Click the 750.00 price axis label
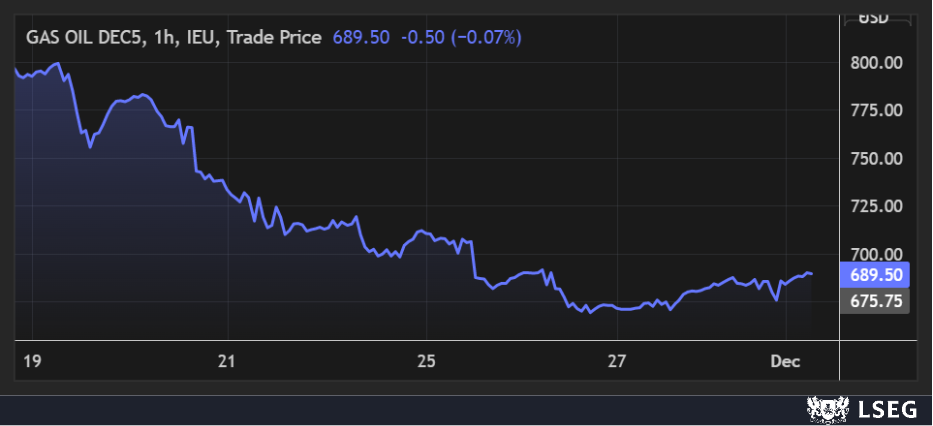Image resolution: width=933 pixels, height=426 pixels. [876, 158]
